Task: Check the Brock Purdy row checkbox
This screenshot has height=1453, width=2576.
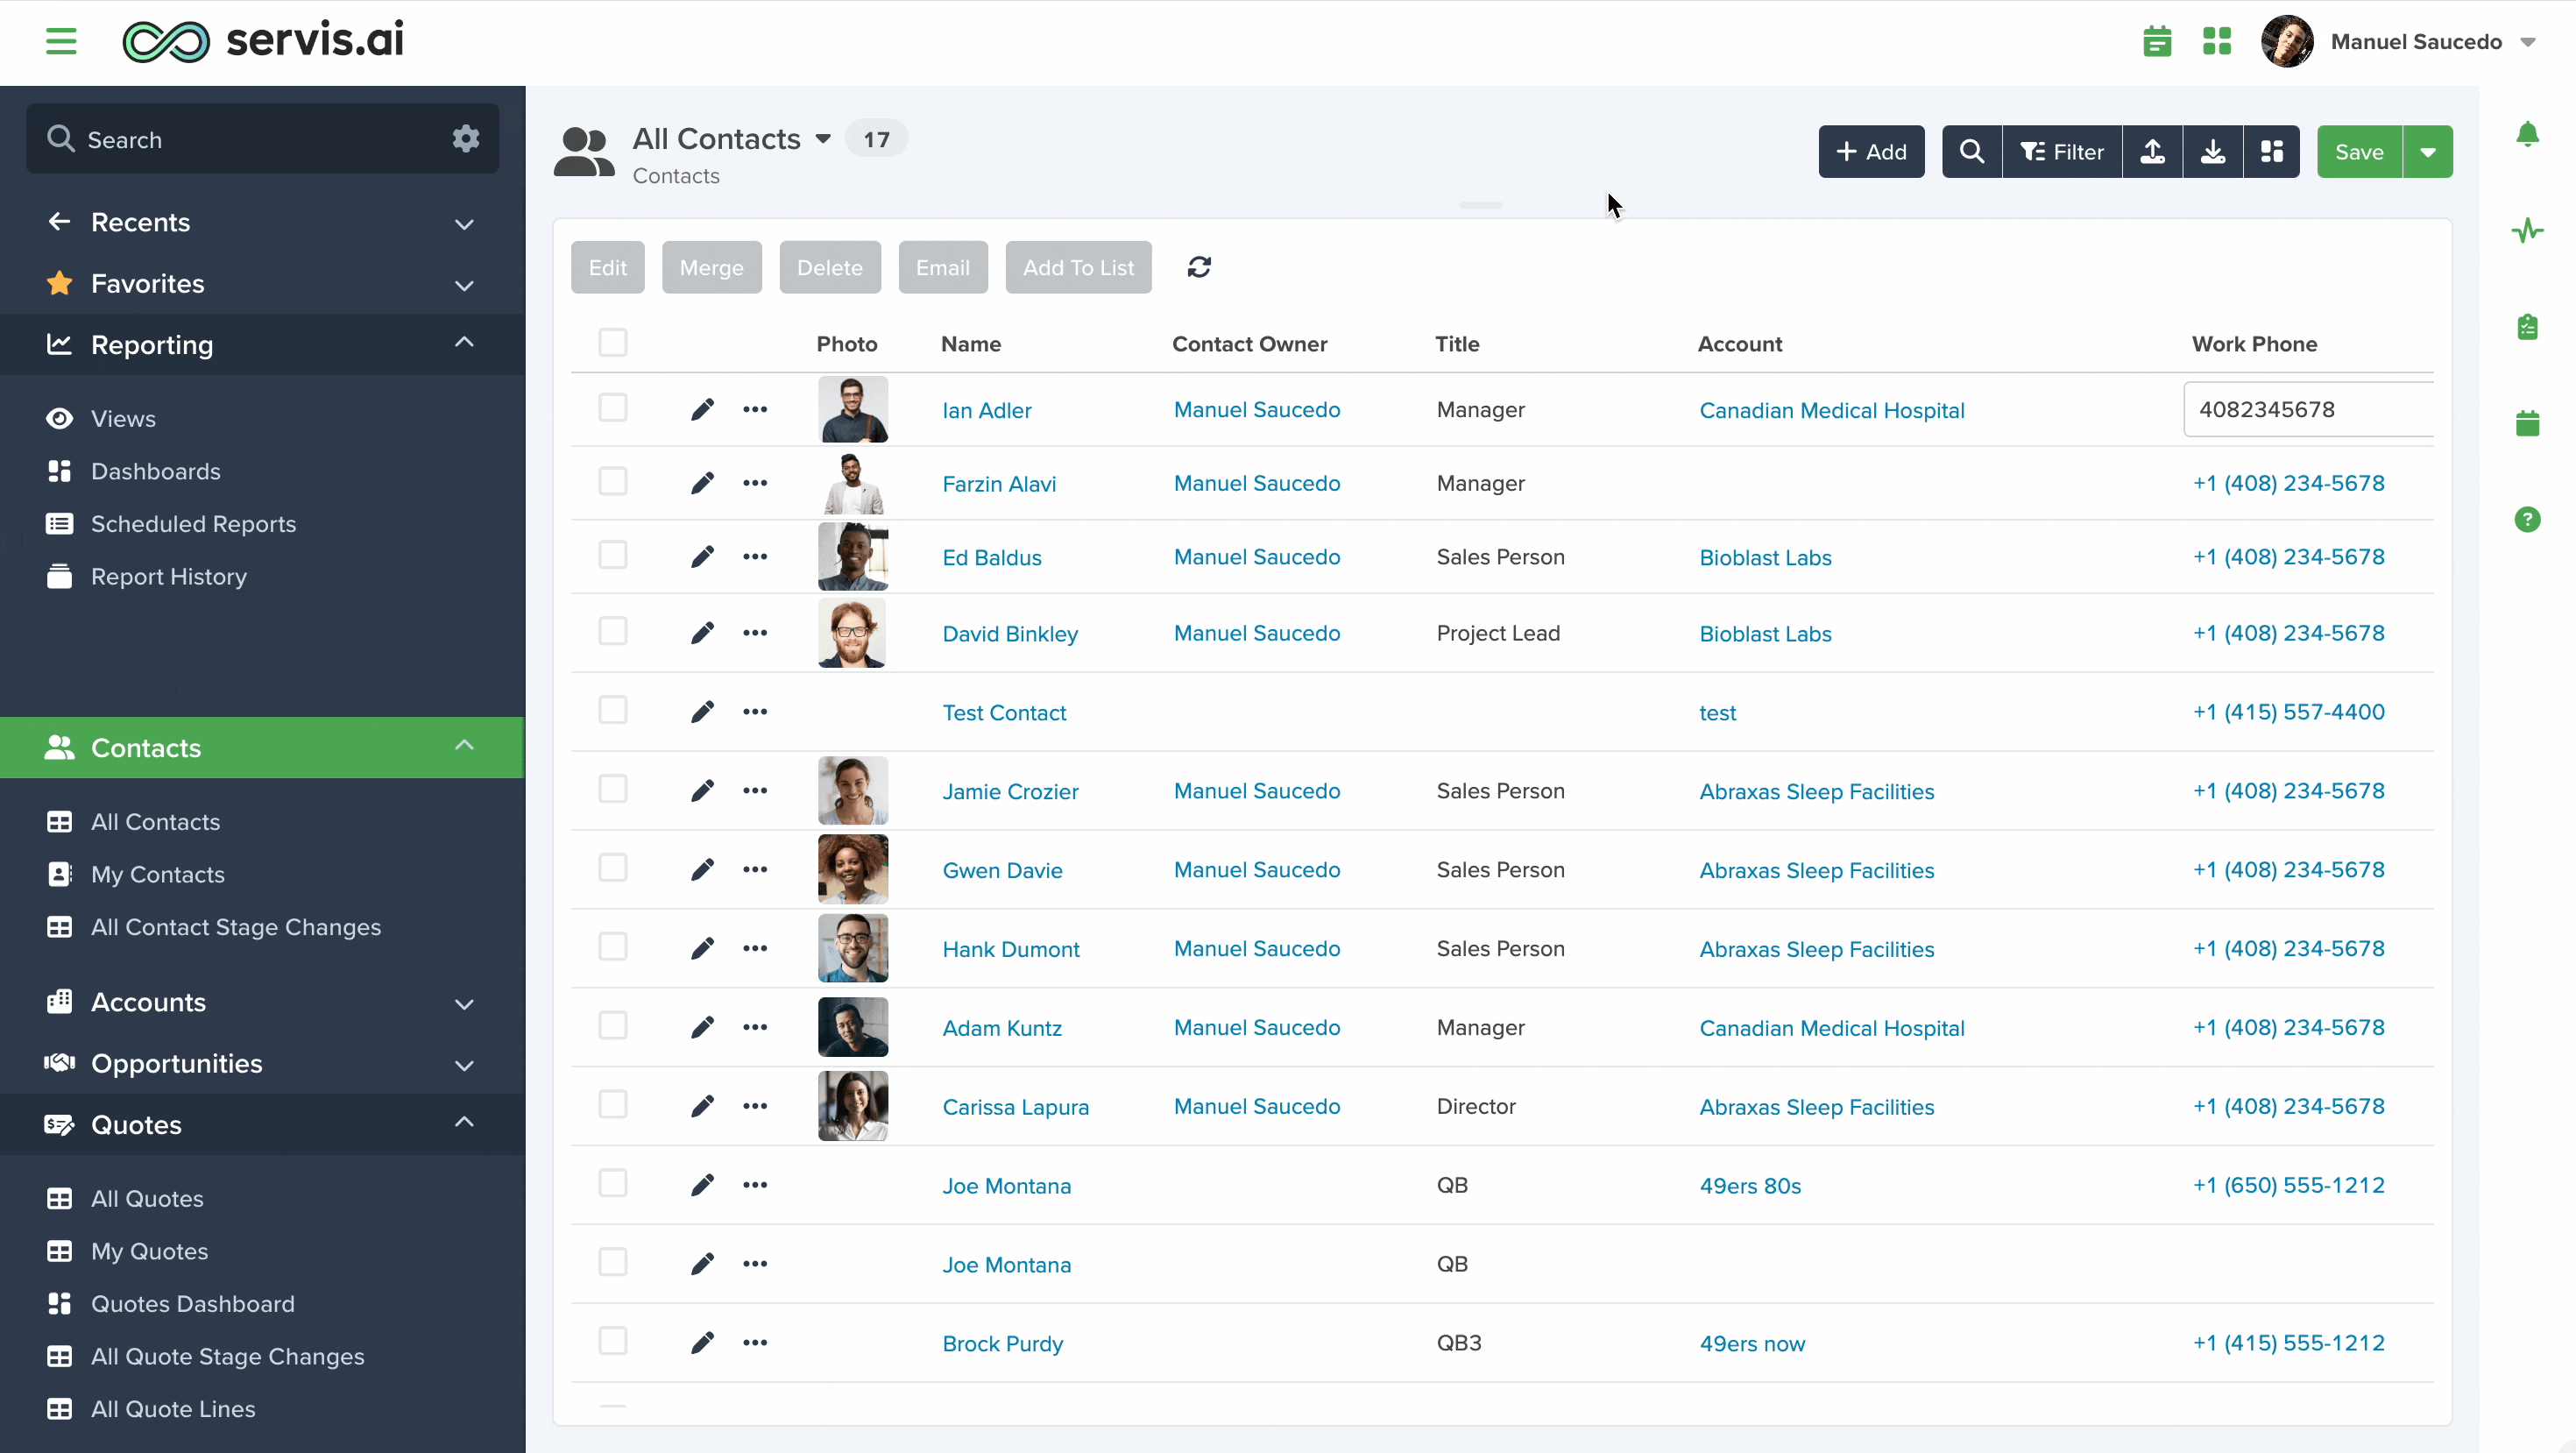Action: 613,1341
